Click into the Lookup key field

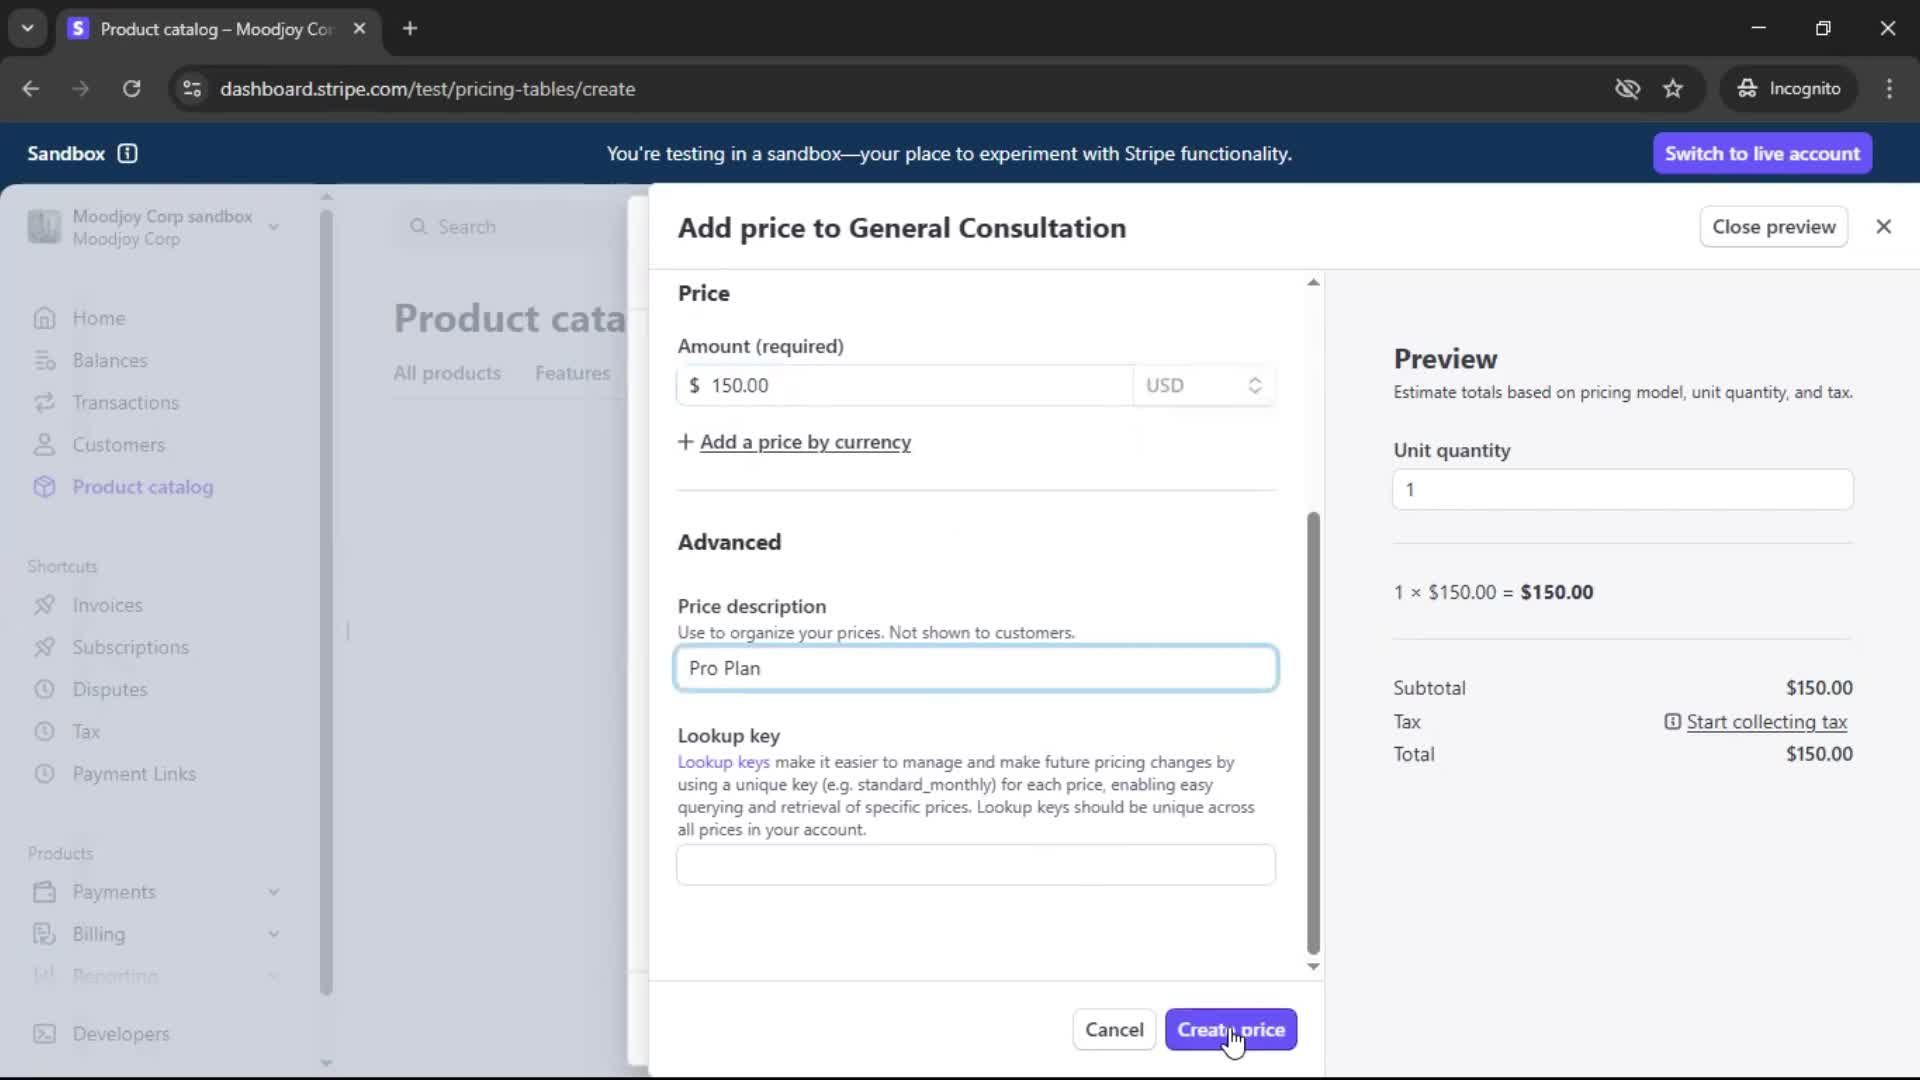(x=975, y=865)
